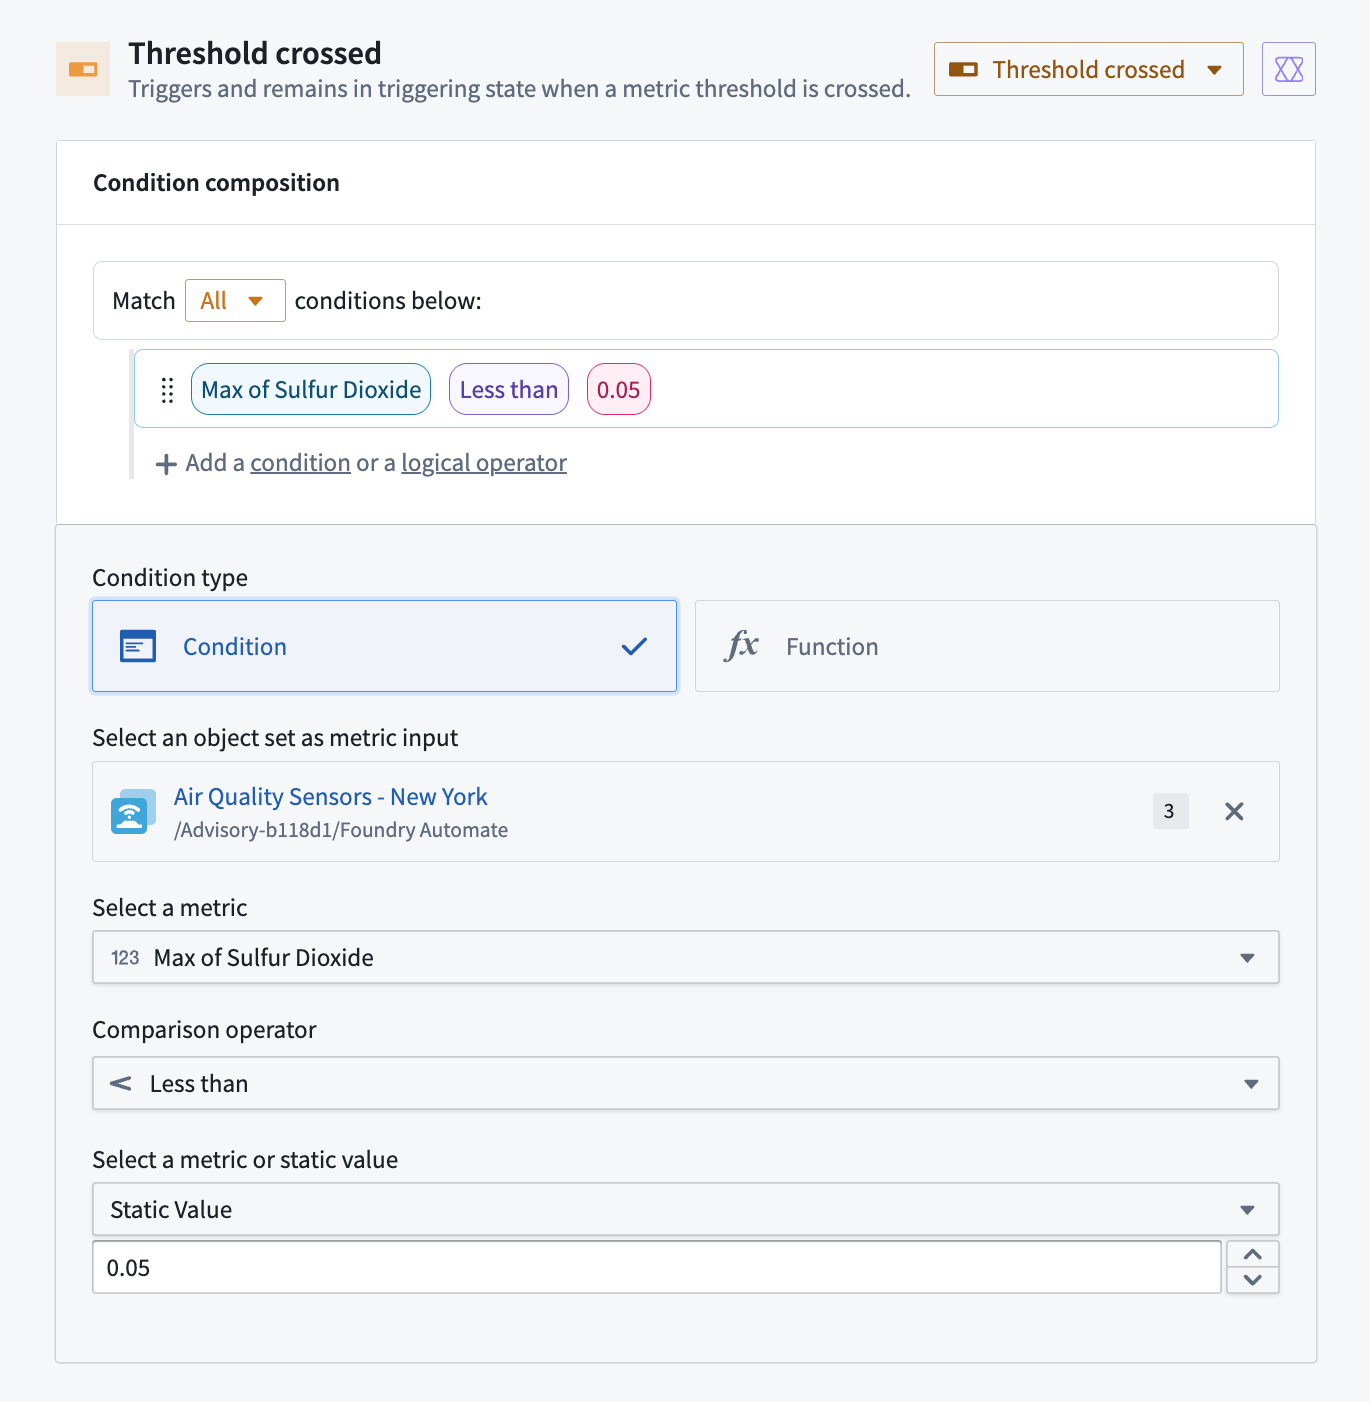Click the logical operator link
Viewport: 1370px width, 1402px height.
pos(484,463)
